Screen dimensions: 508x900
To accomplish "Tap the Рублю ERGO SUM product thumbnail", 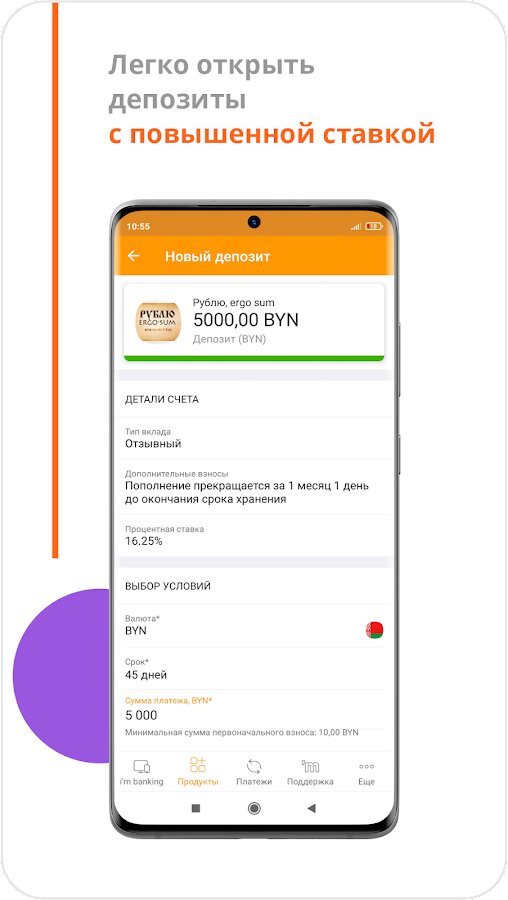I will tap(158, 323).
